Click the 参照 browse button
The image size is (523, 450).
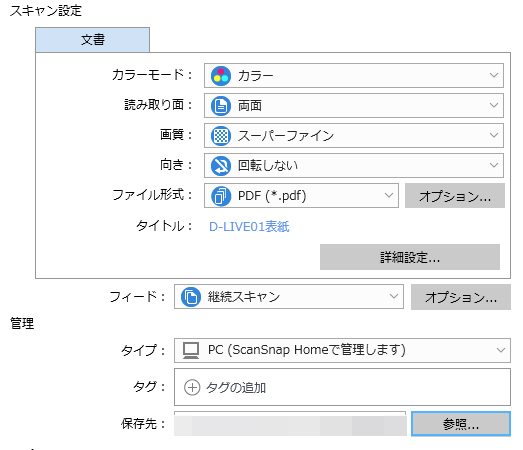point(461,424)
